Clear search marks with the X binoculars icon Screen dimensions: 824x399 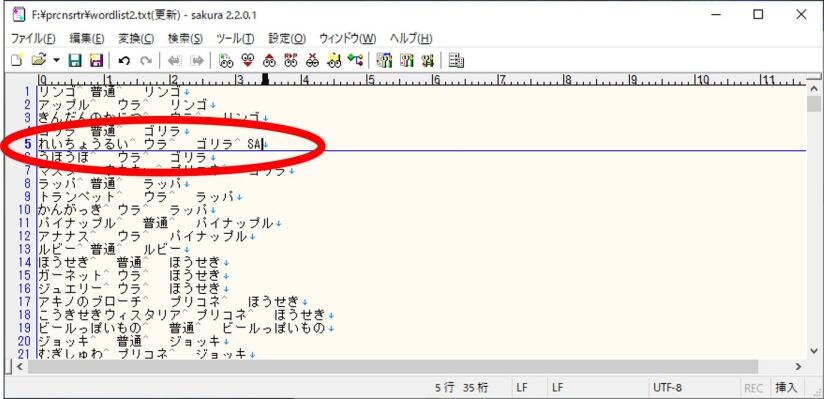click(x=312, y=60)
